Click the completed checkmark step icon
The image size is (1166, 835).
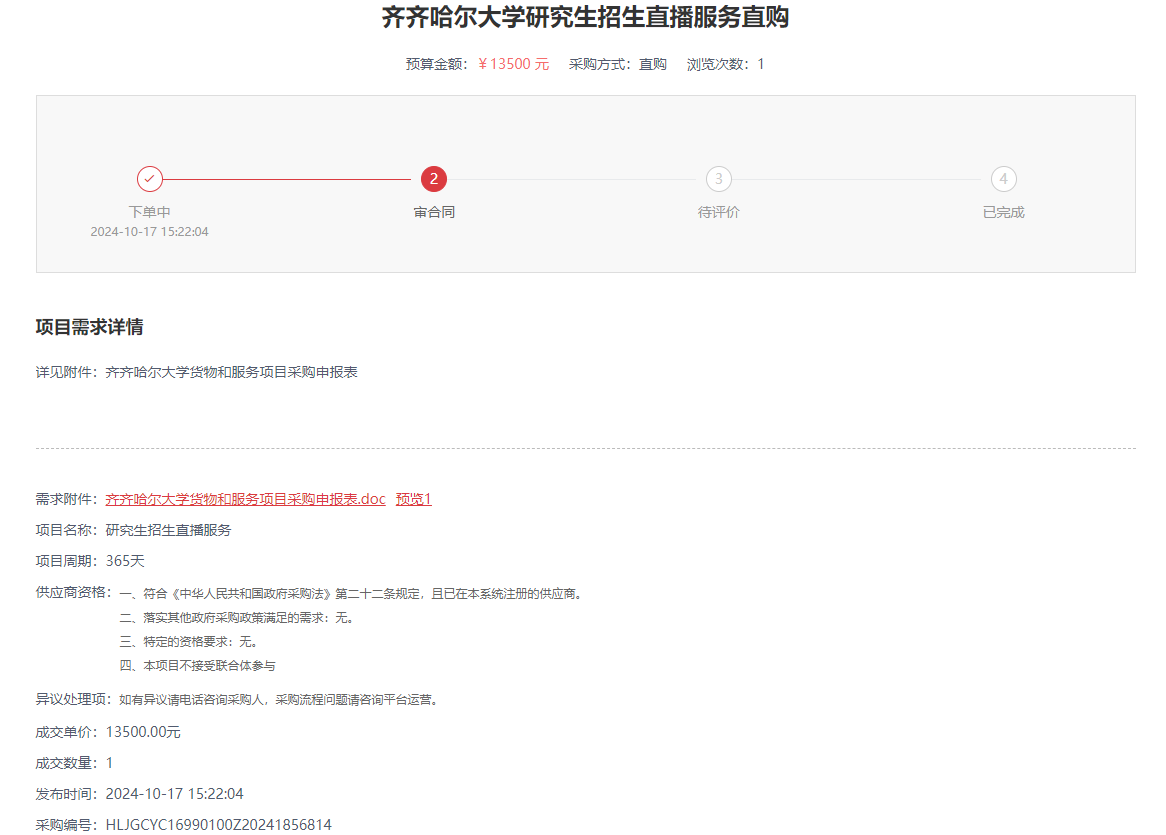tap(150, 179)
